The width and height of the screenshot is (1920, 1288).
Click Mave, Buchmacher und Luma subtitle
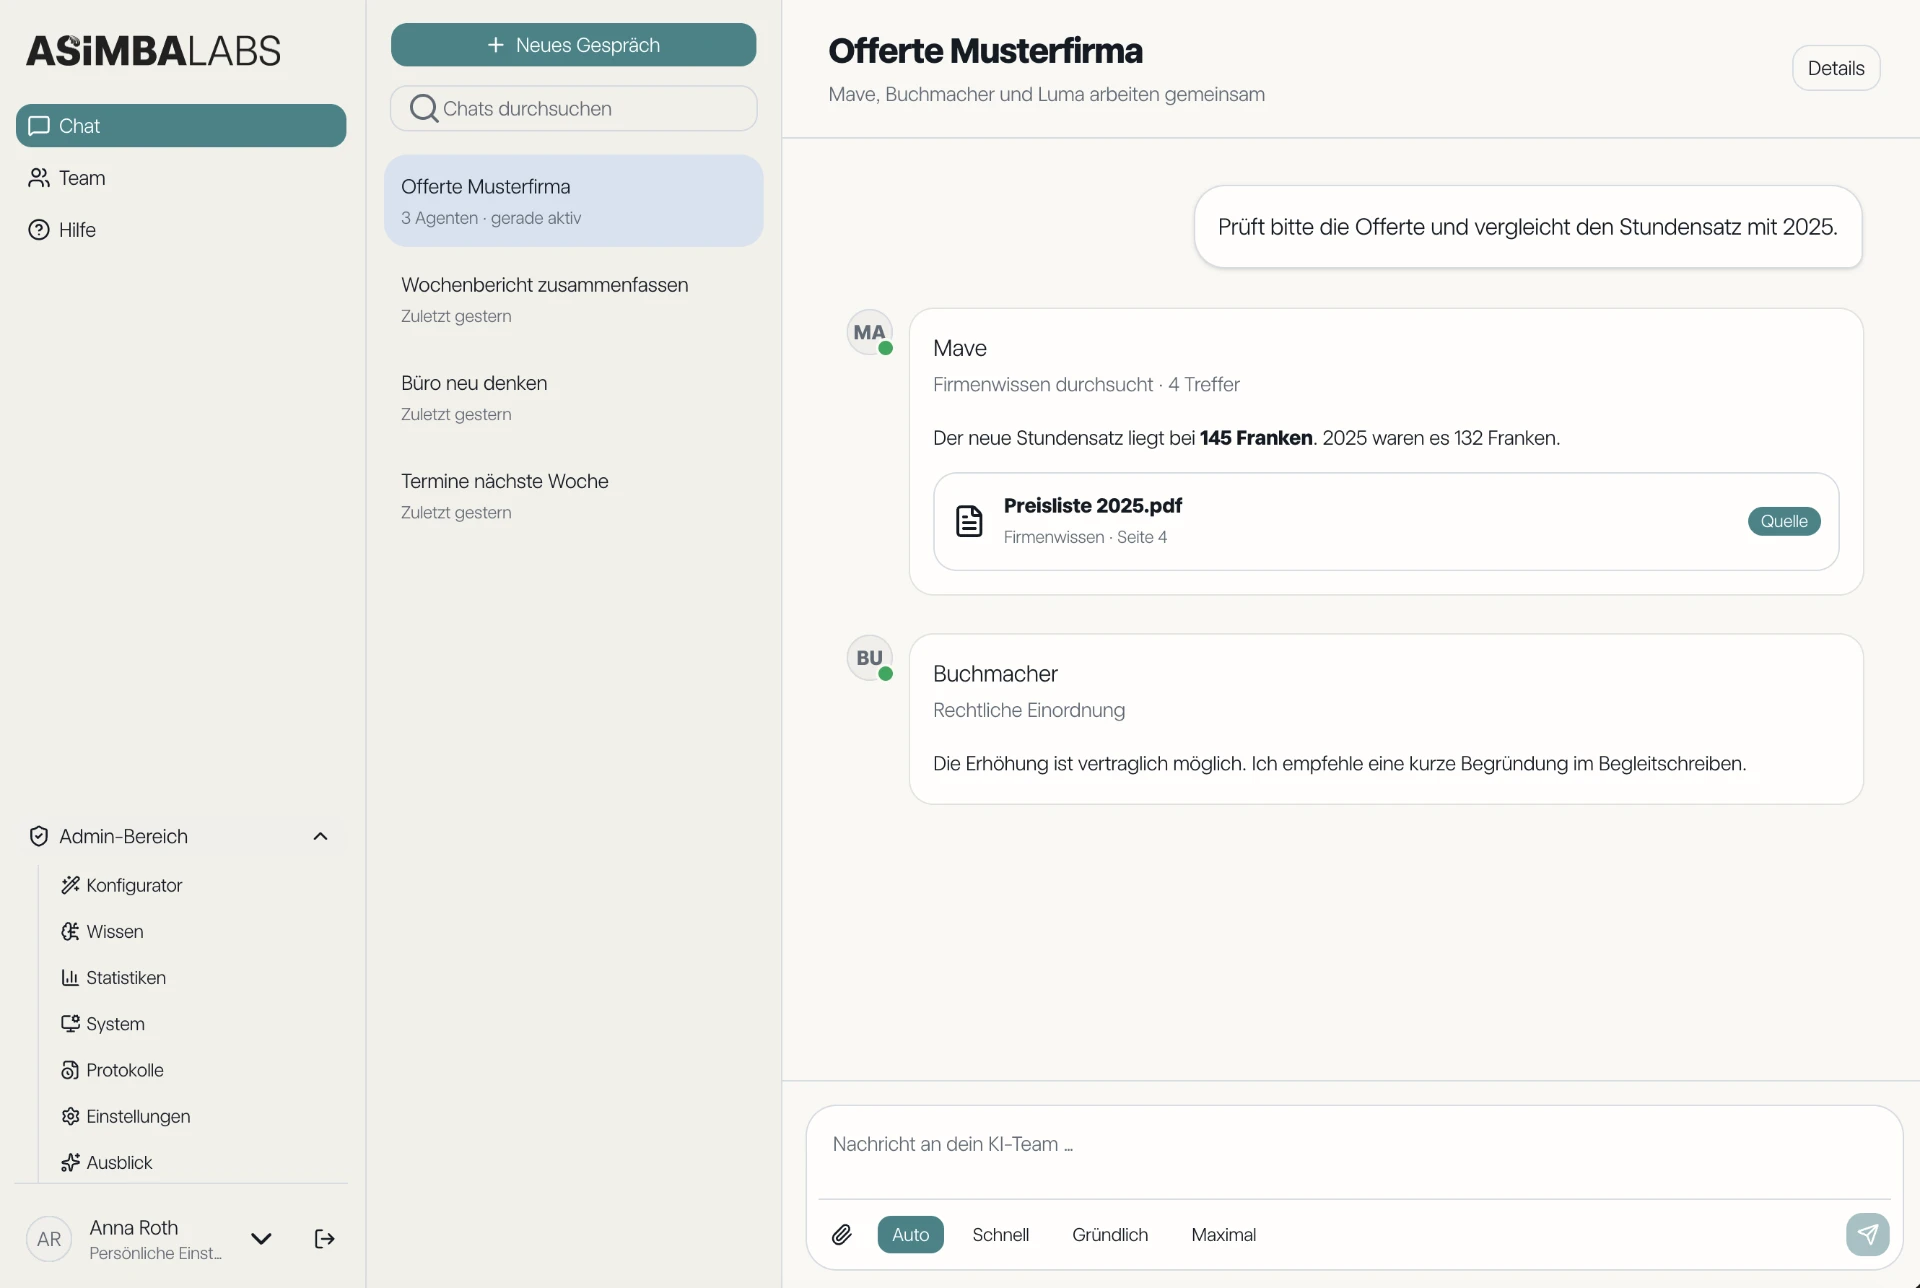point(1046,94)
